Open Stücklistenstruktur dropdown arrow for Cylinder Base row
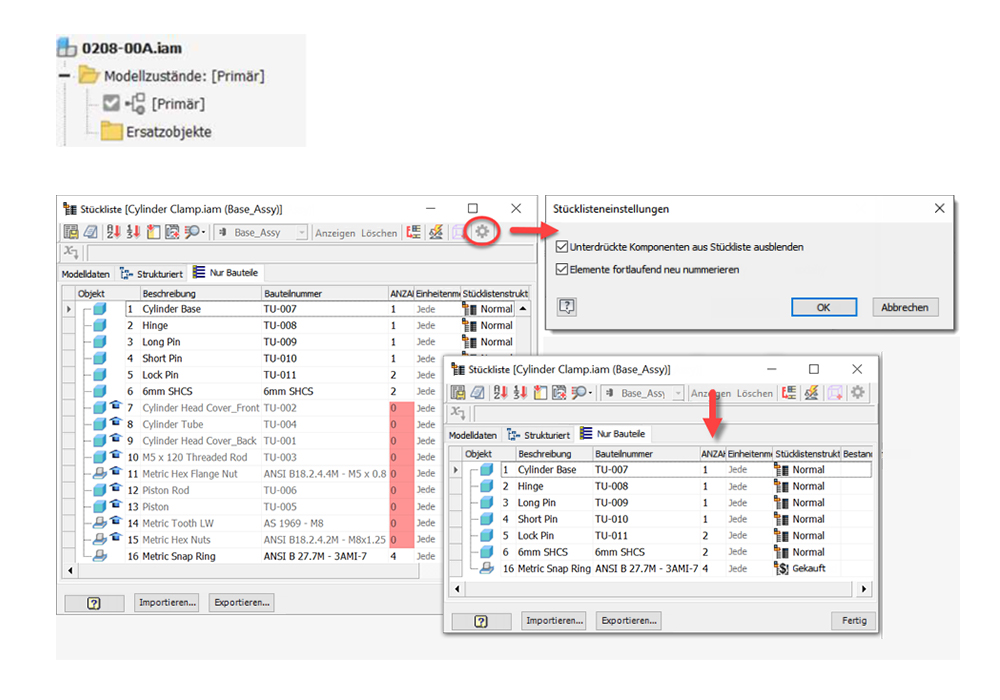Screen dimensions: 1000x700 [521, 309]
